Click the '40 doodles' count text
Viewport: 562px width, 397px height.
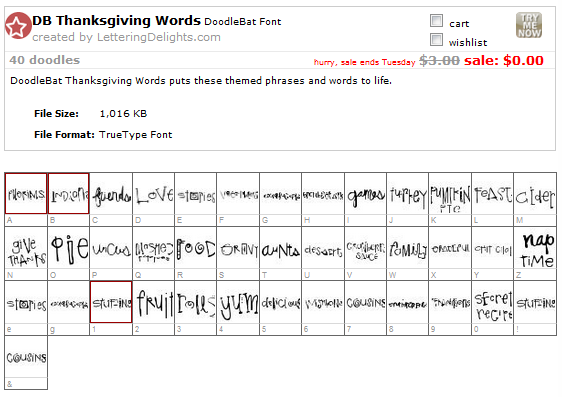pos(44,60)
